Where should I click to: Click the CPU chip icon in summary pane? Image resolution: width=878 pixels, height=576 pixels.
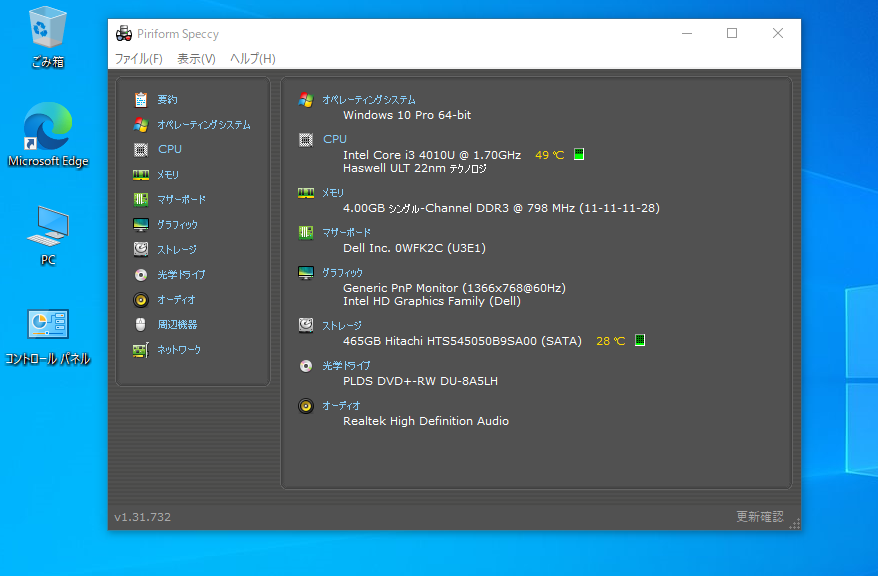tap(306, 139)
